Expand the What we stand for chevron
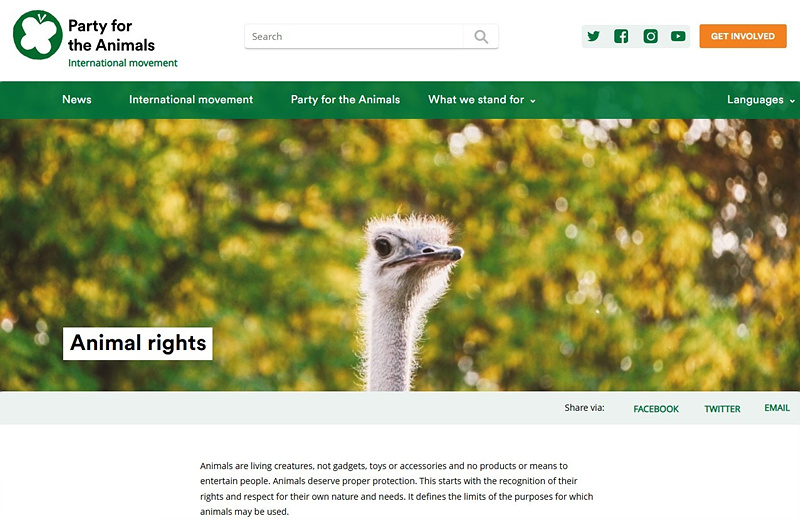Viewport: 800px width, 520px height. click(x=533, y=101)
